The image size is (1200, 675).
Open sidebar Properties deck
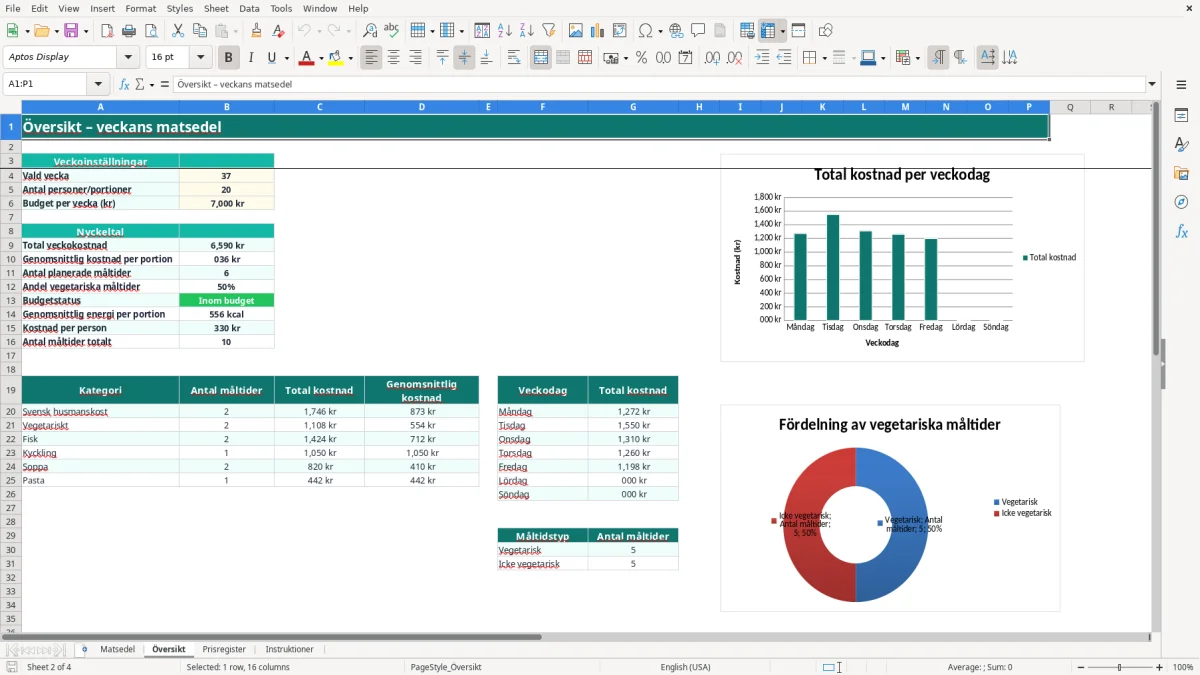tap(1181, 116)
